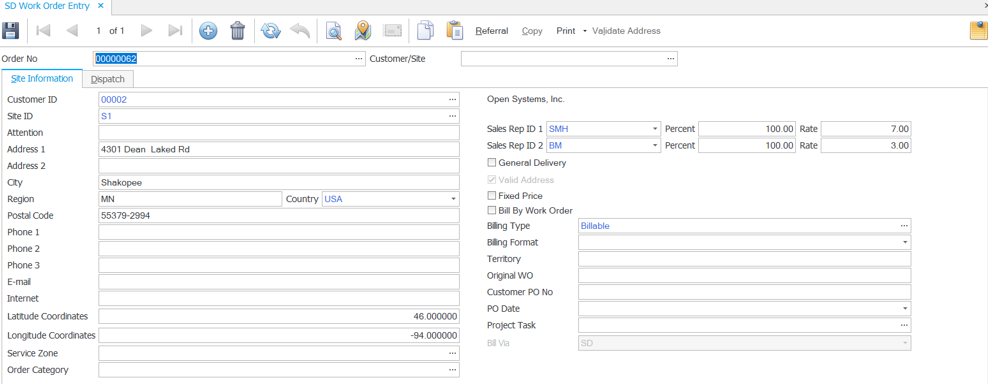Click the Referral button
This screenshot has height=384, width=988.
click(x=491, y=31)
